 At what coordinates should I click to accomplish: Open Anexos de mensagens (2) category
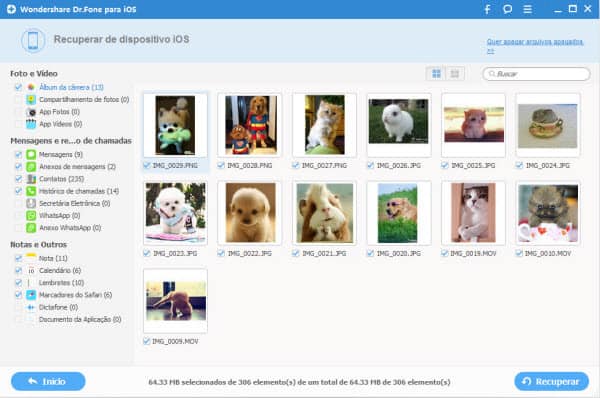click(x=78, y=167)
